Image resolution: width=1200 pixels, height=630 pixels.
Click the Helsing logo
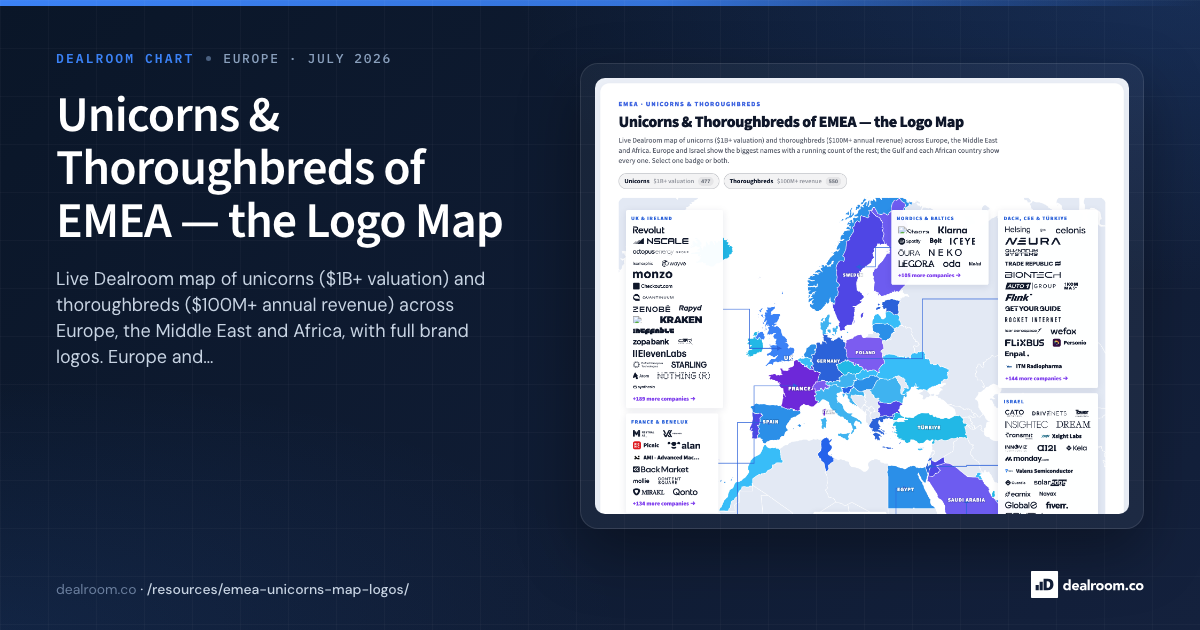pyautogui.click(x=1017, y=230)
